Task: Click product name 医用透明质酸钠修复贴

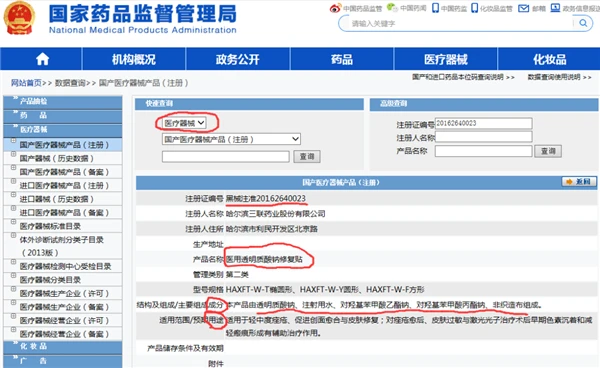Action: point(264,259)
